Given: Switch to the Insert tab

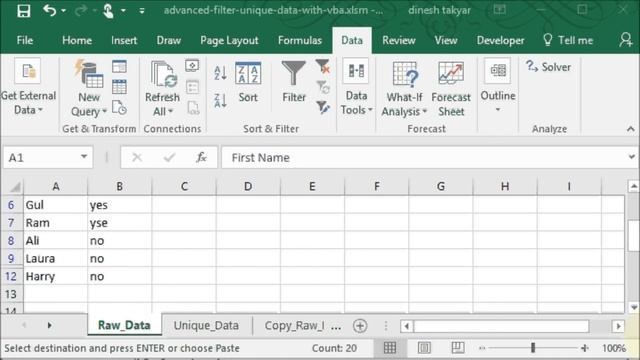Looking at the screenshot, I should click(124, 40).
